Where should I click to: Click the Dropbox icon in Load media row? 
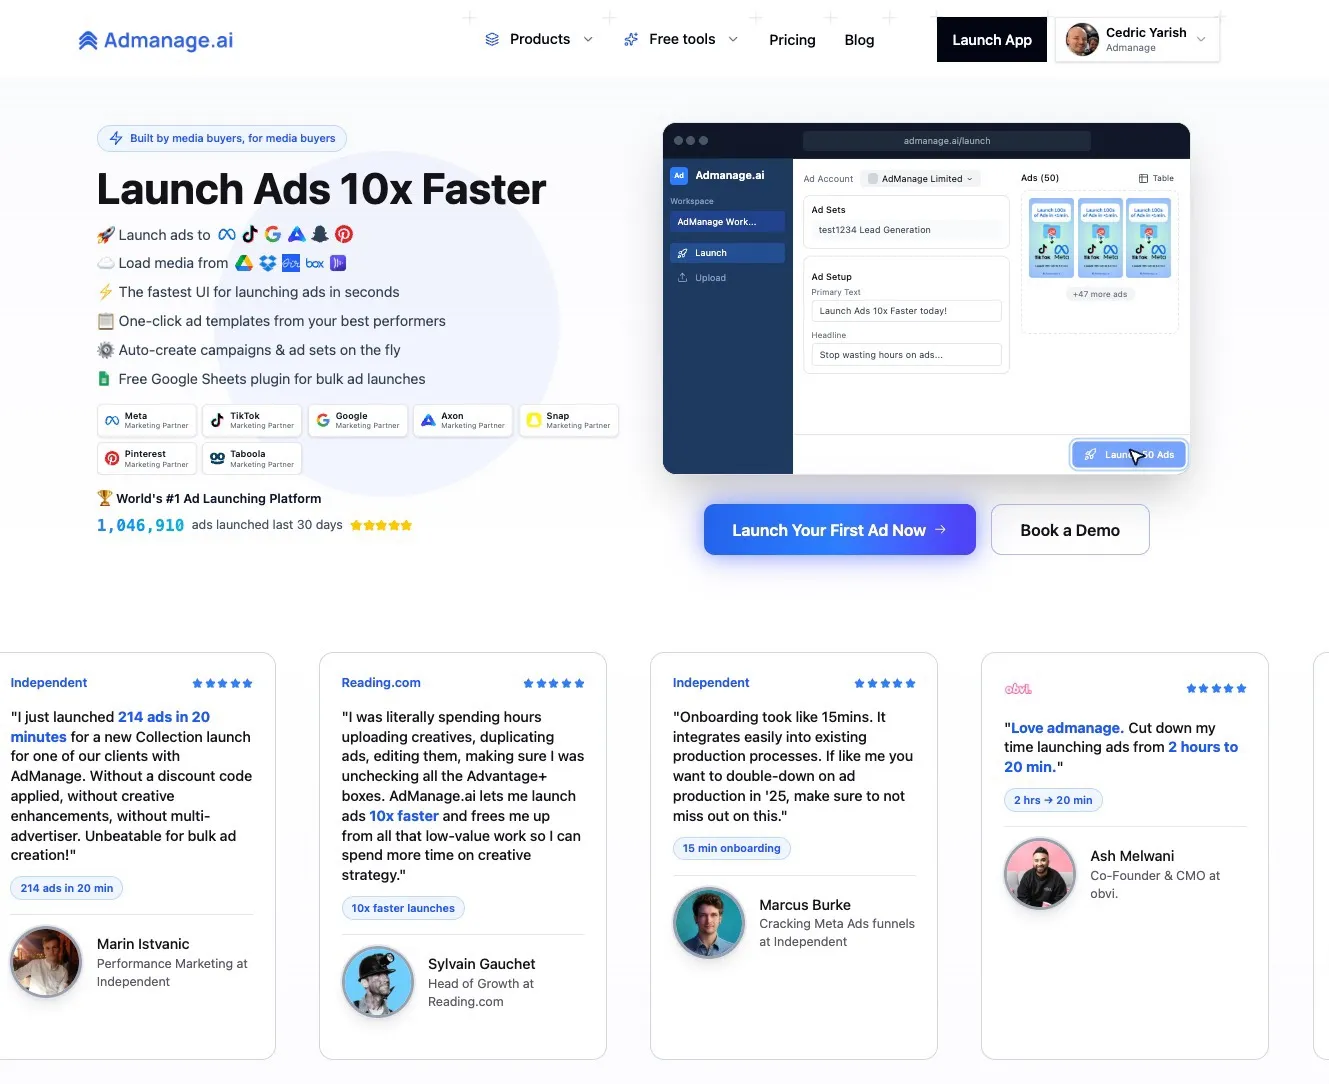[x=267, y=263]
